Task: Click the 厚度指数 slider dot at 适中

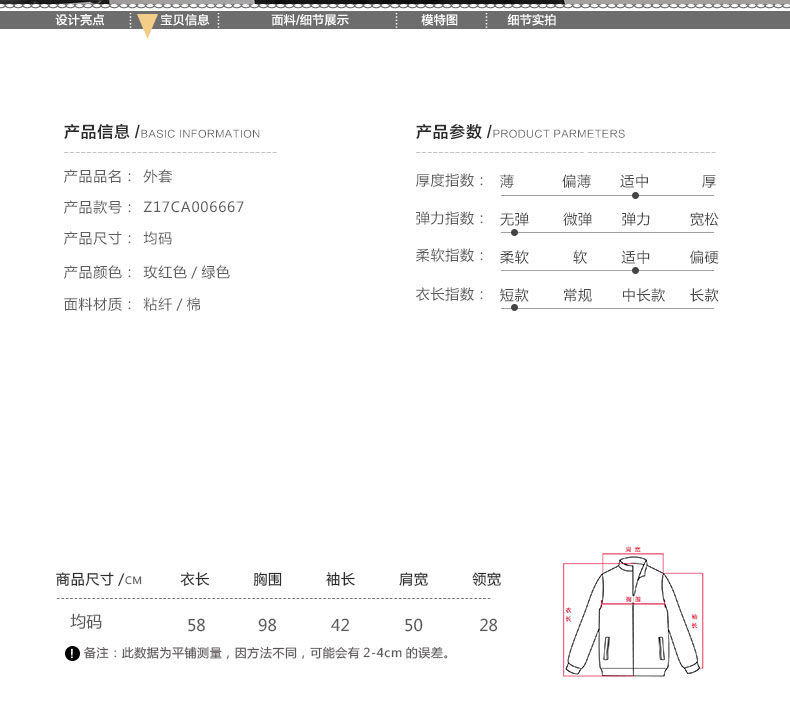Action: pos(635,196)
